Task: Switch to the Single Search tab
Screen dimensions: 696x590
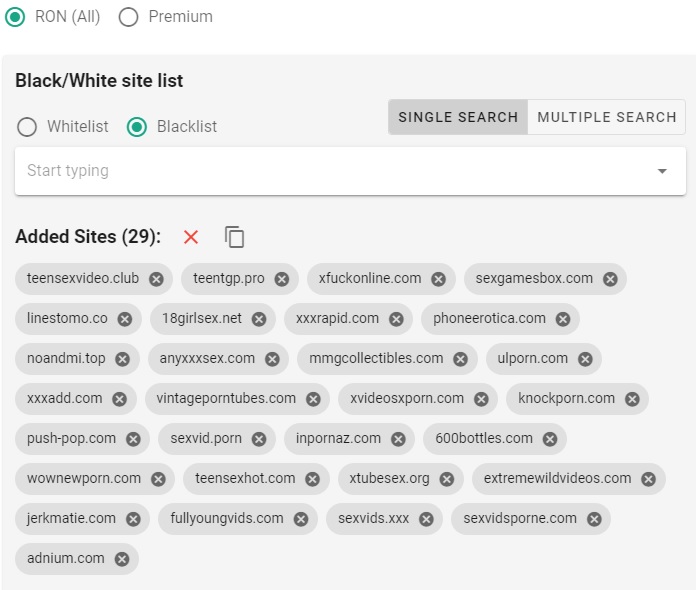Action: point(458,117)
